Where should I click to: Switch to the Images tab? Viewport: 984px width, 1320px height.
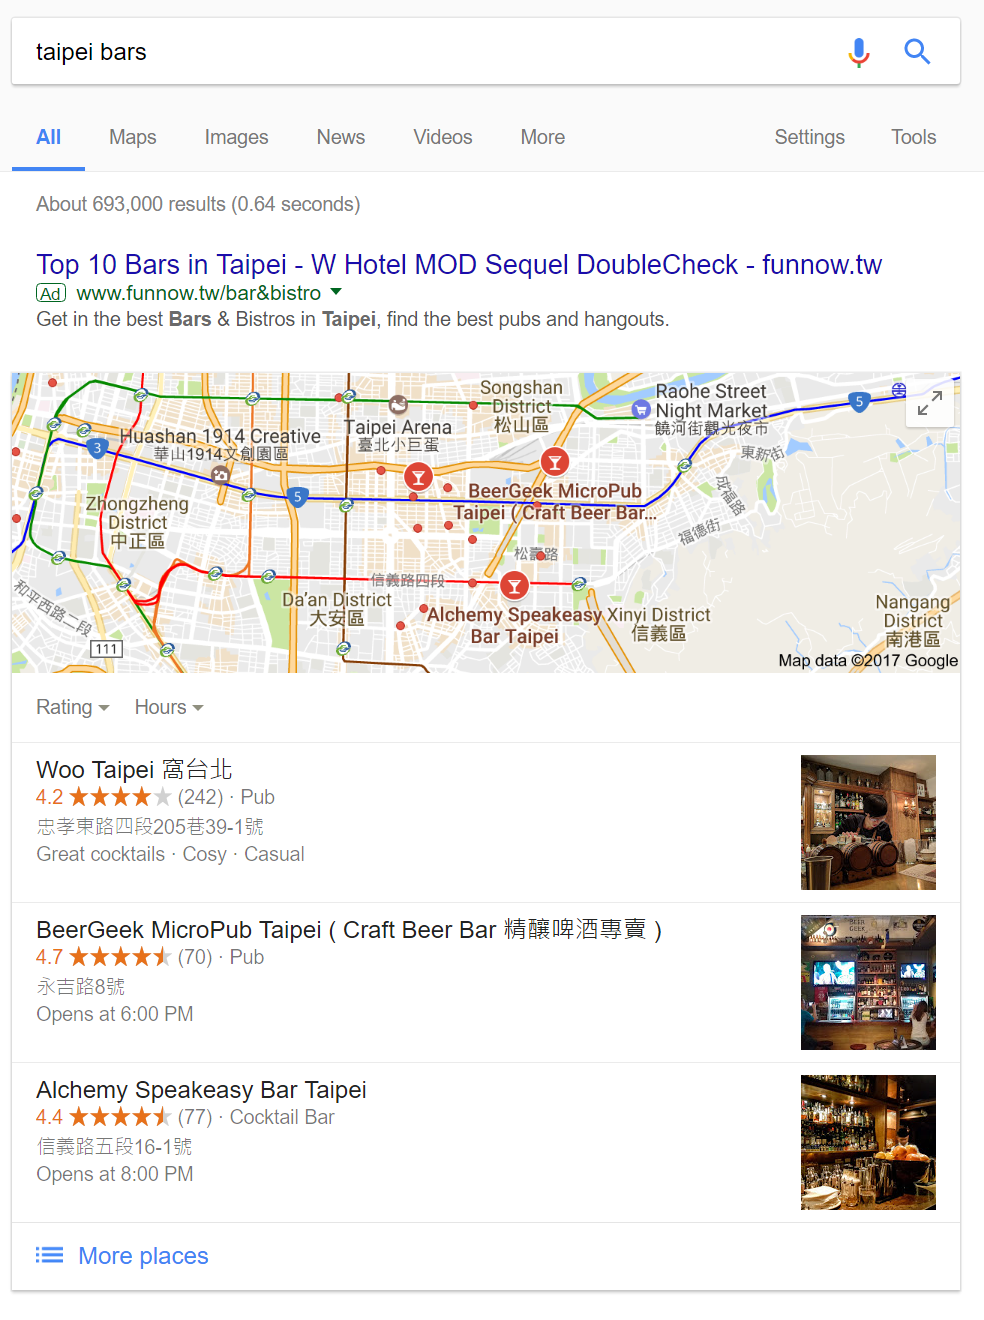tap(236, 137)
